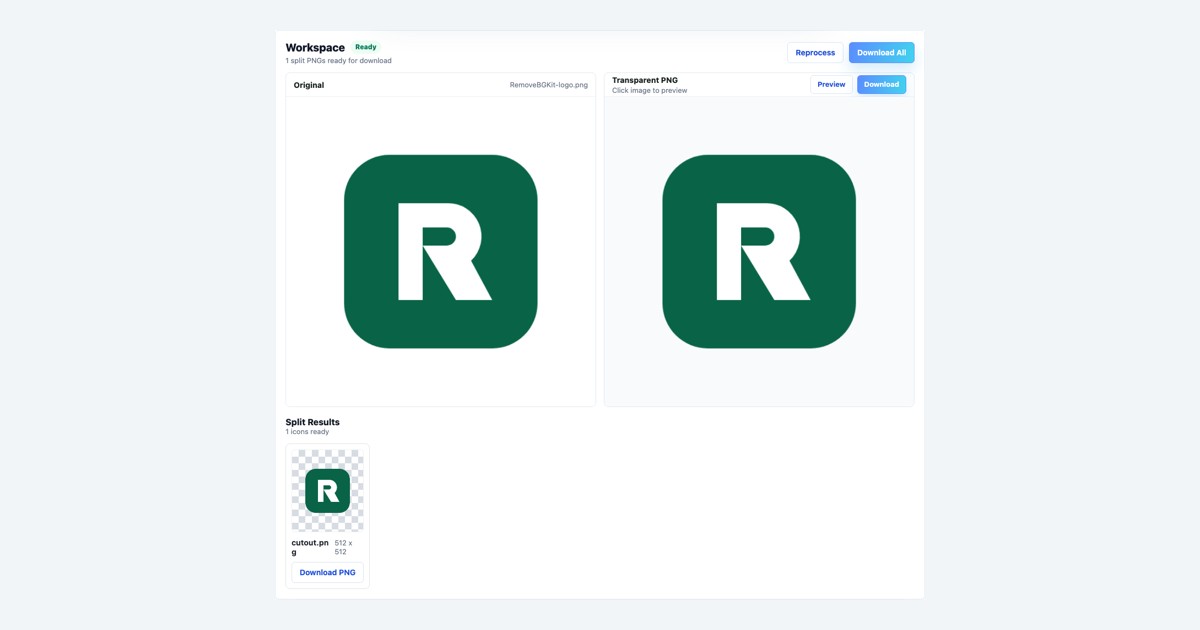Image resolution: width=1200 pixels, height=630 pixels.
Task: Click the transparent PNG logo image to preview
Action: (x=759, y=251)
